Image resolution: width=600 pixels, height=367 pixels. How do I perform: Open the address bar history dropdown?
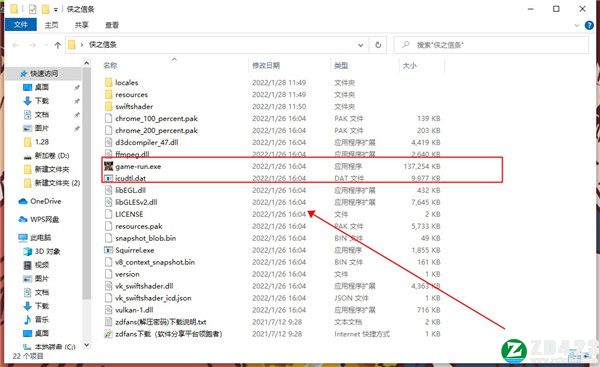[360, 45]
